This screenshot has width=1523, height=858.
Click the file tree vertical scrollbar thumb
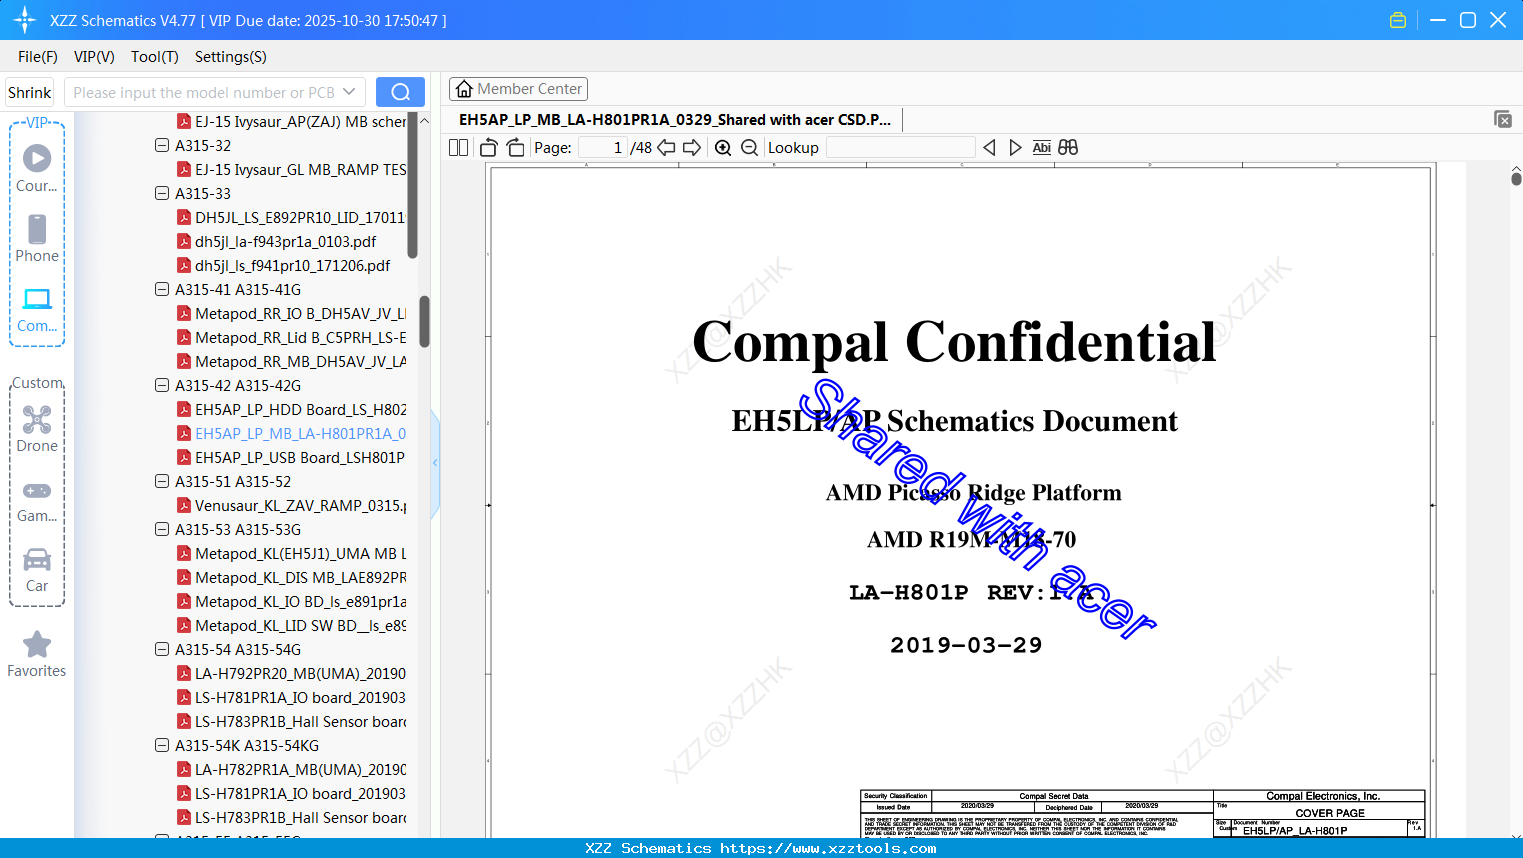click(424, 321)
